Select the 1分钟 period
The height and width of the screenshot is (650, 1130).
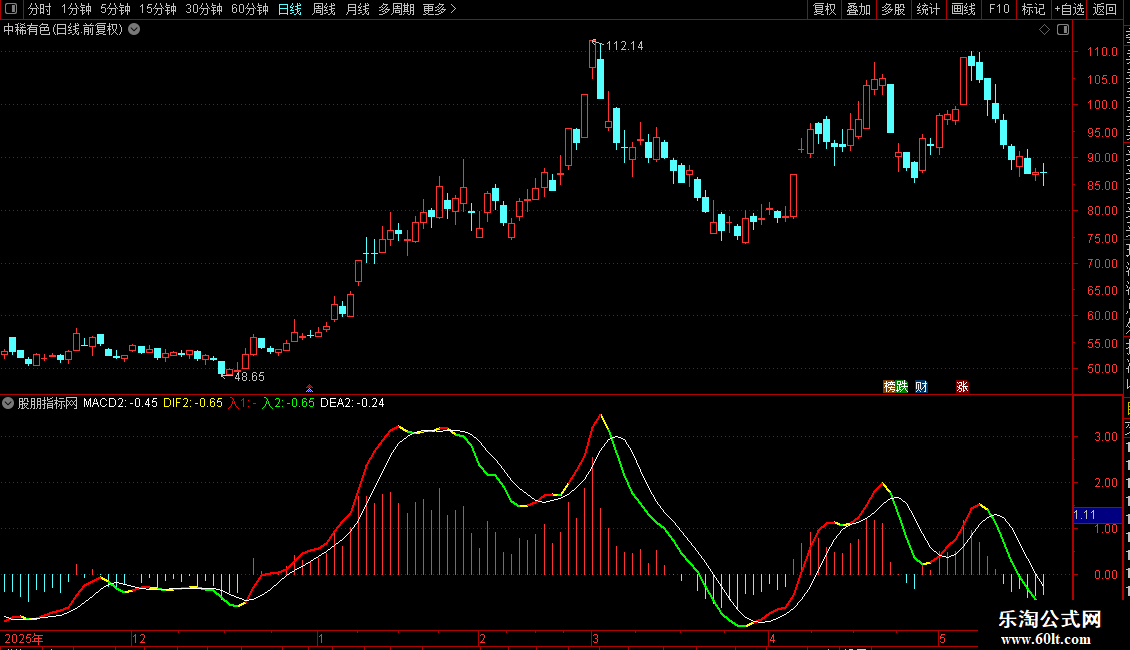click(x=76, y=9)
